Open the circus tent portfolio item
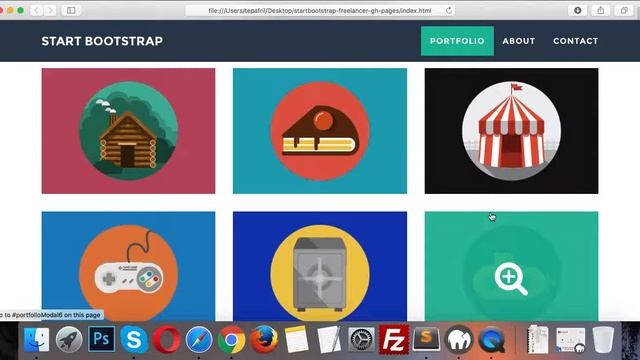Viewport: 640px width, 360px height. click(x=511, y=131)
